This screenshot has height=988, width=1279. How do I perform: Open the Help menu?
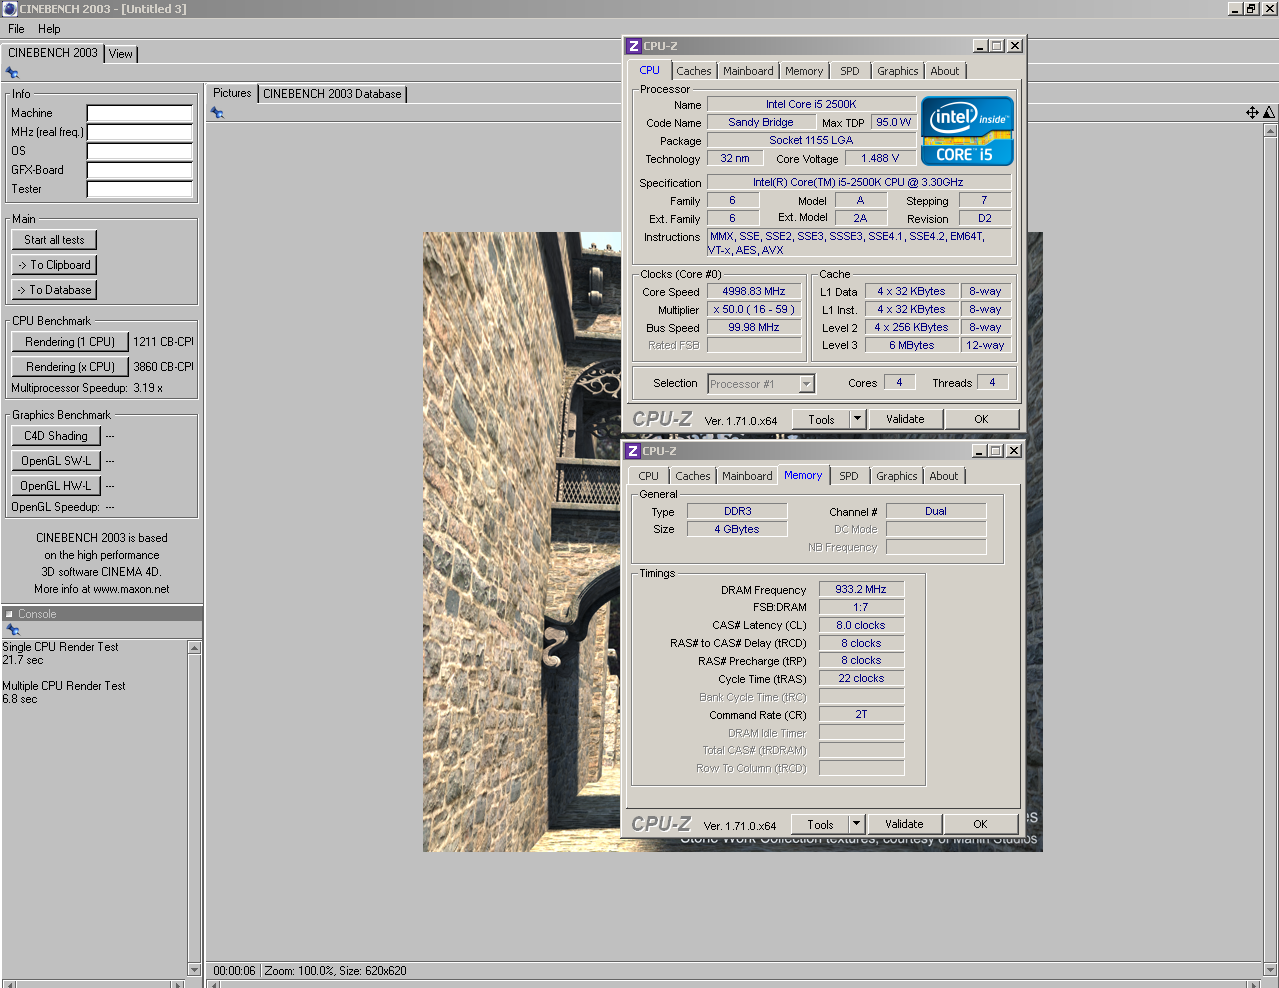[49, 29]
